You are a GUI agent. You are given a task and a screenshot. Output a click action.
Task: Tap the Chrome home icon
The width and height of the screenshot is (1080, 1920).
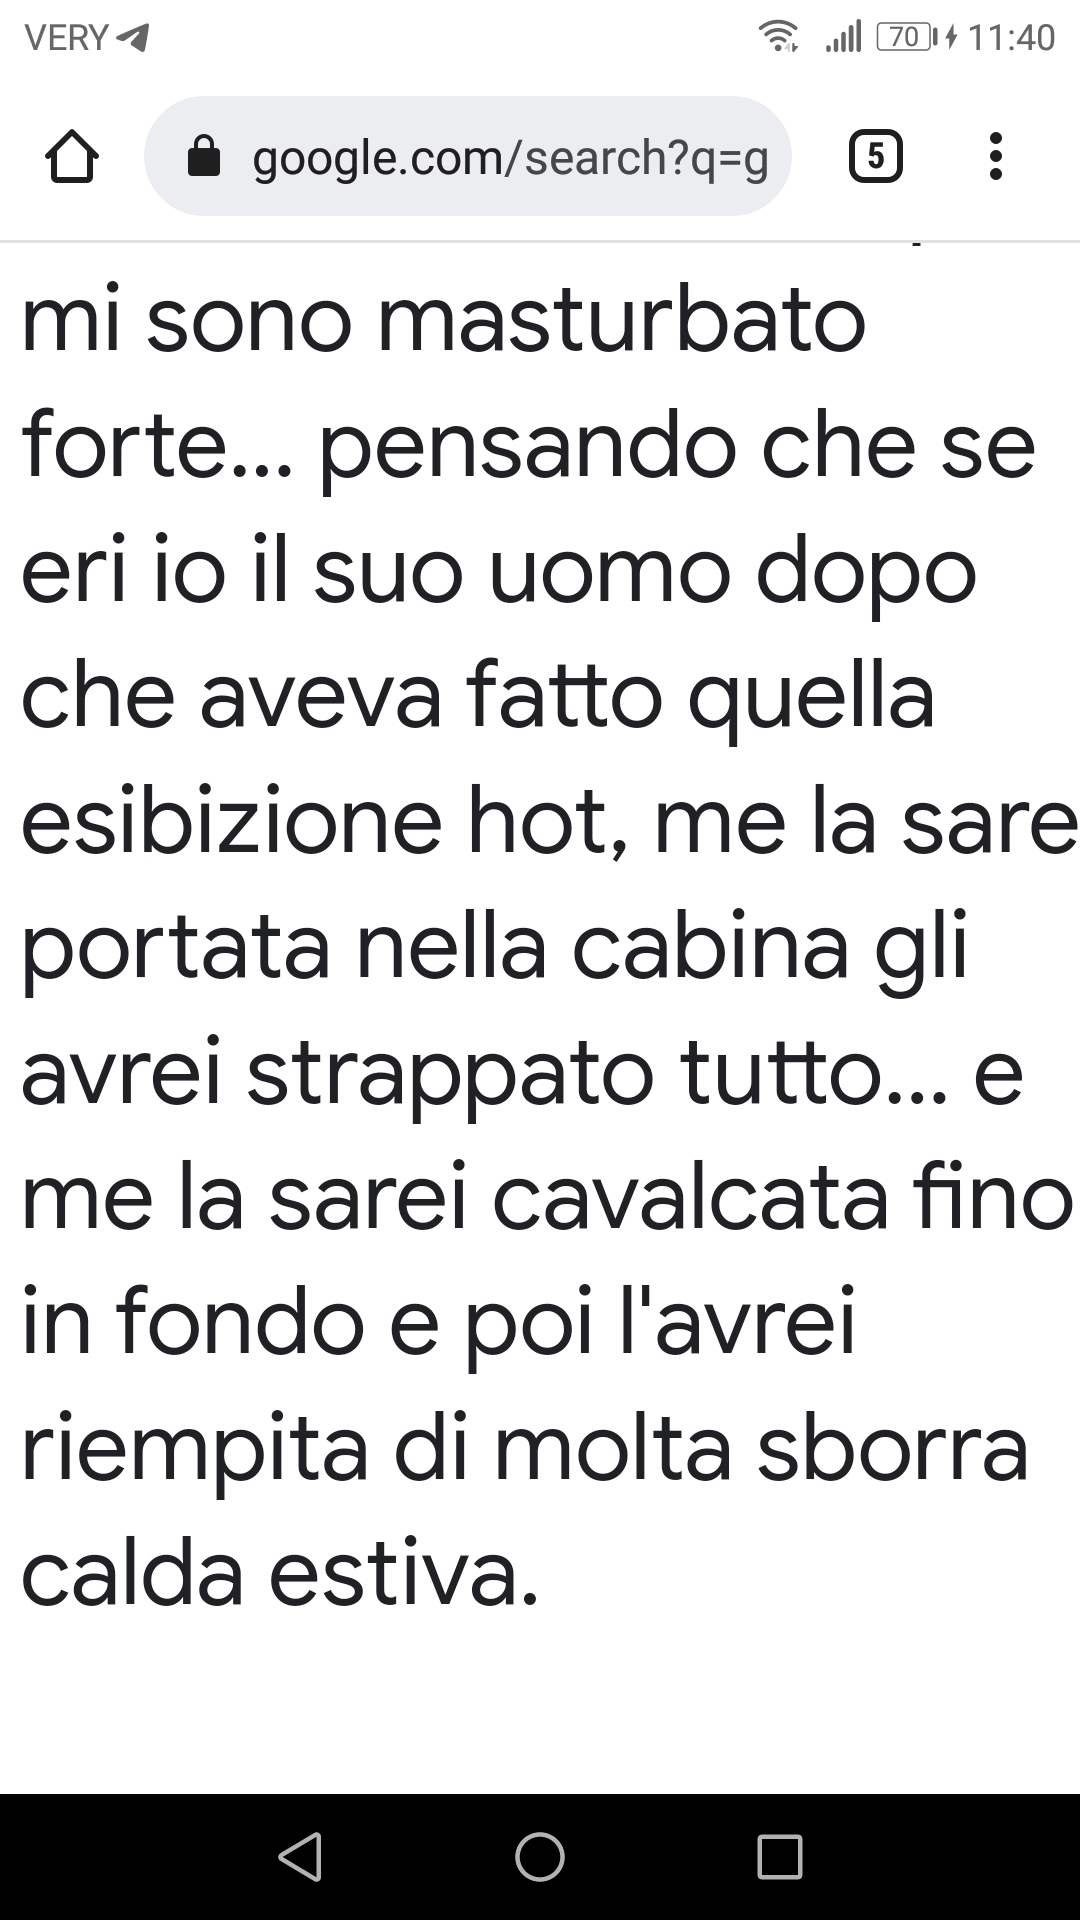pos(72,157)
